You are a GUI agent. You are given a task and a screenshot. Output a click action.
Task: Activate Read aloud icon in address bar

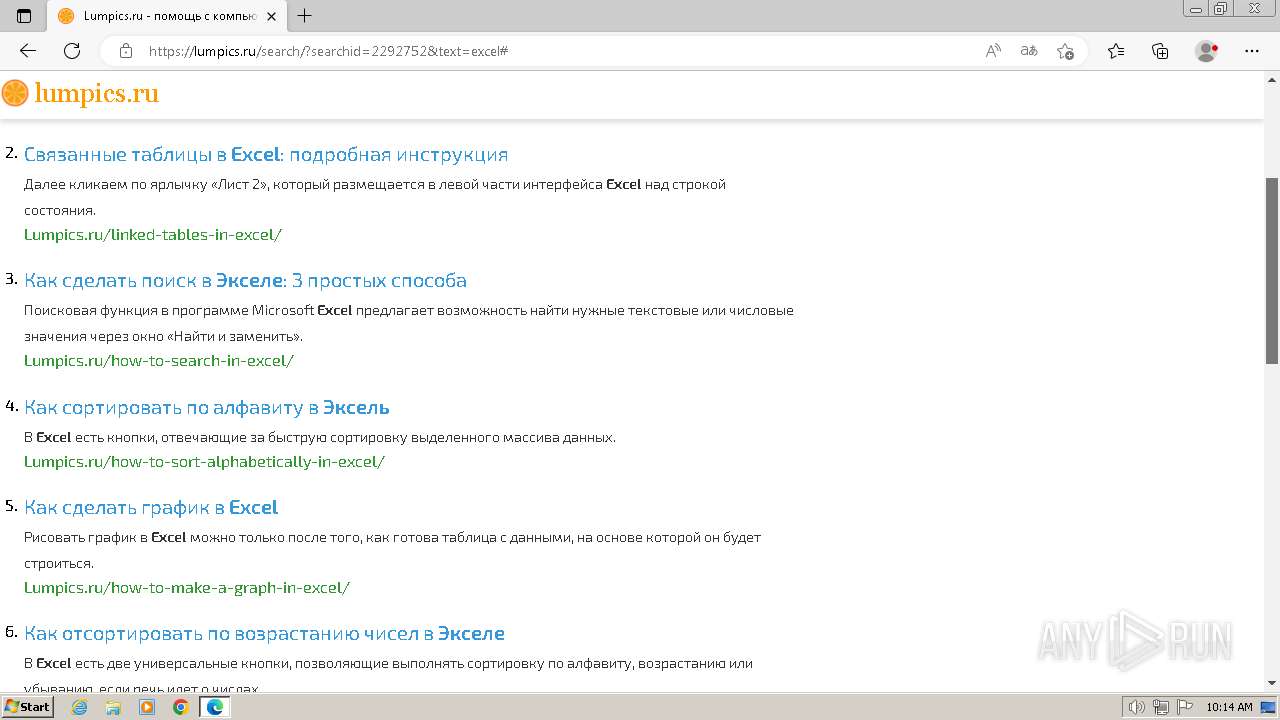(x=993, y=51)
